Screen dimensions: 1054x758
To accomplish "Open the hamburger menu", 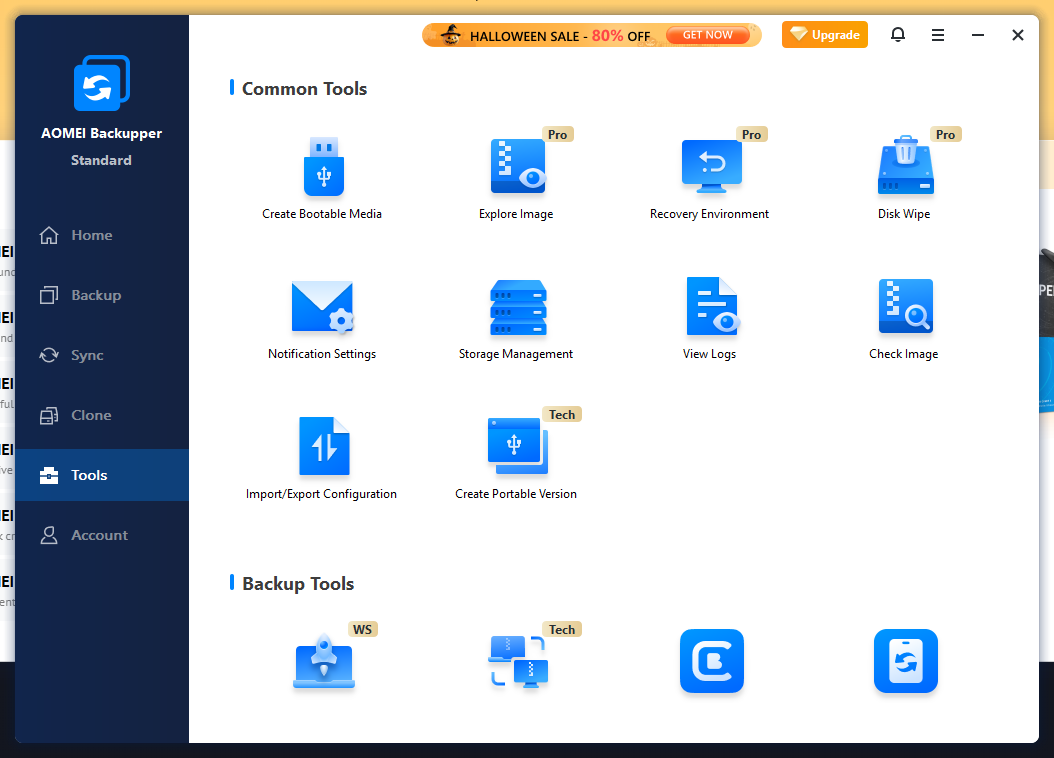I will [937, 34].
